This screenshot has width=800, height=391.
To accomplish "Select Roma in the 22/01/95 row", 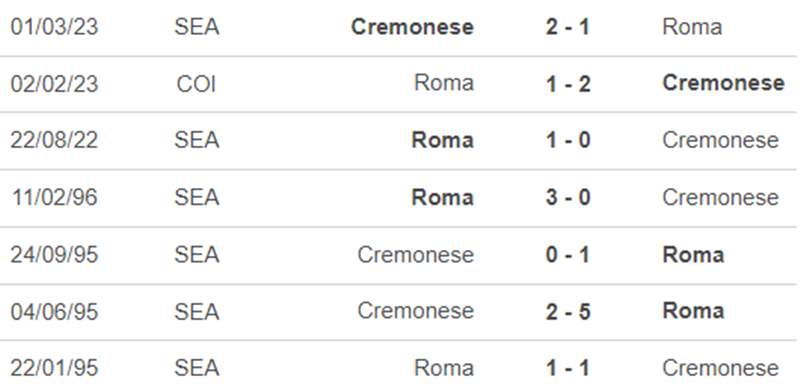I will click(x=444, y=369).
